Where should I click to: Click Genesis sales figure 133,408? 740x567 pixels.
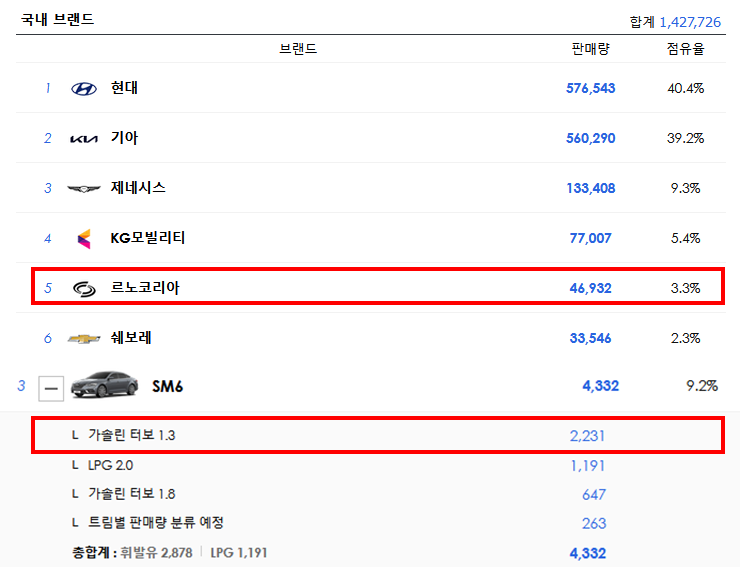pos(590,188)
